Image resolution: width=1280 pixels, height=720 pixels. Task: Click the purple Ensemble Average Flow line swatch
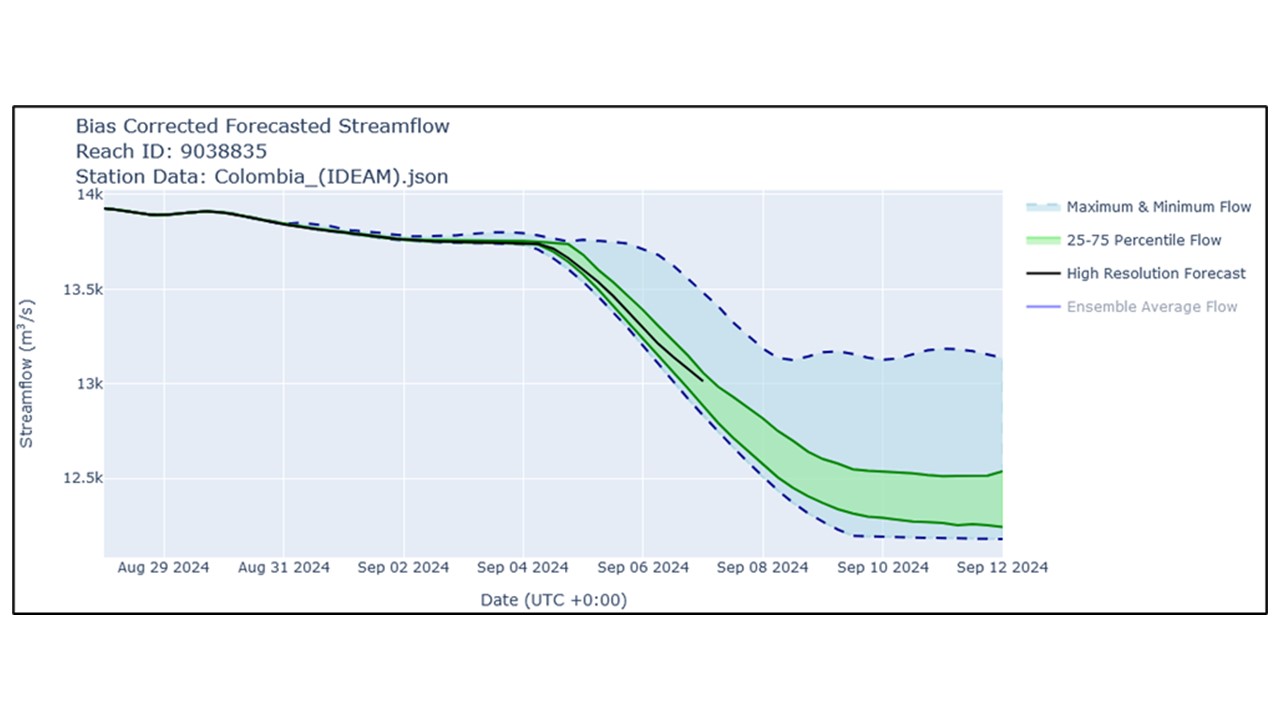coord(1042,306)
